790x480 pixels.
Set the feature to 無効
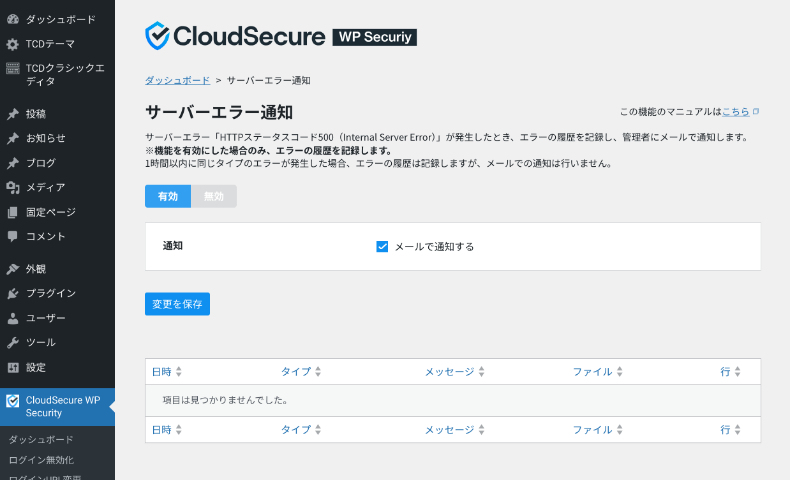pos(214,196)
